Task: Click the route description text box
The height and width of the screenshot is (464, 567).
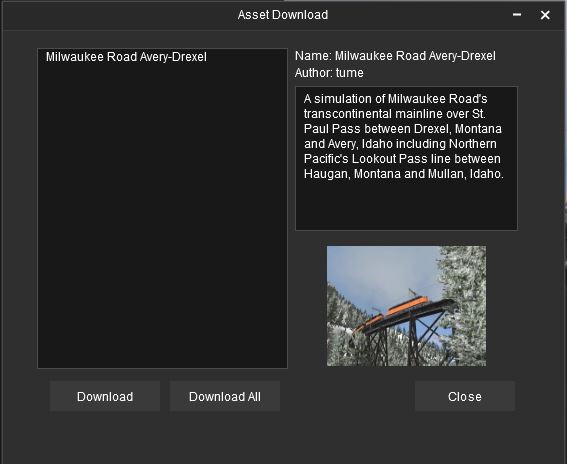Action: [x=406, y=158]
